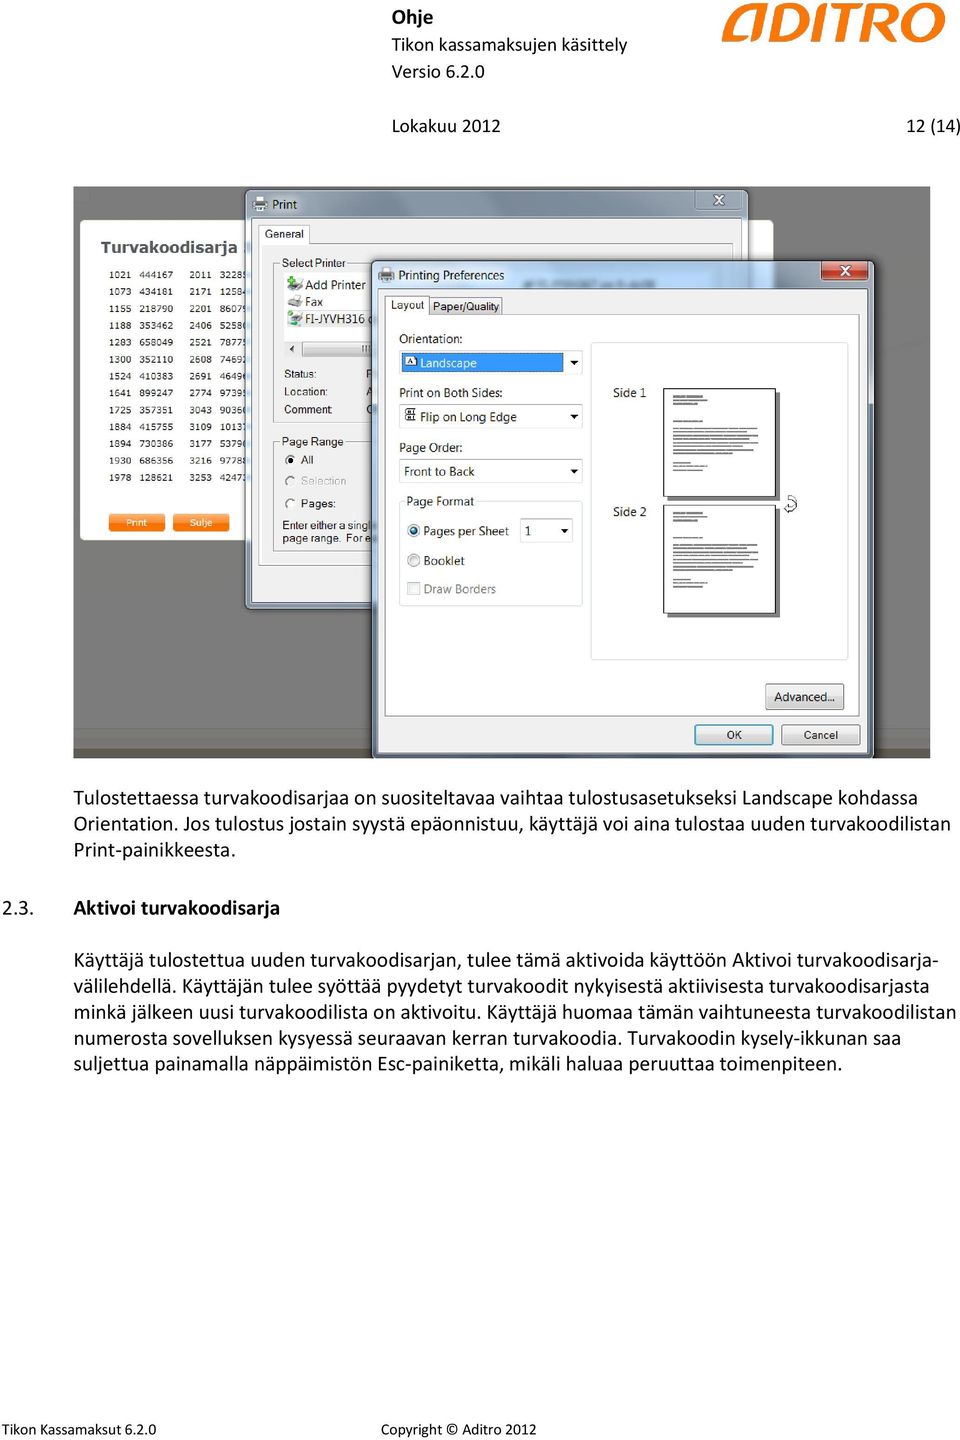Click the orange Print button

(x=136, y=523)
